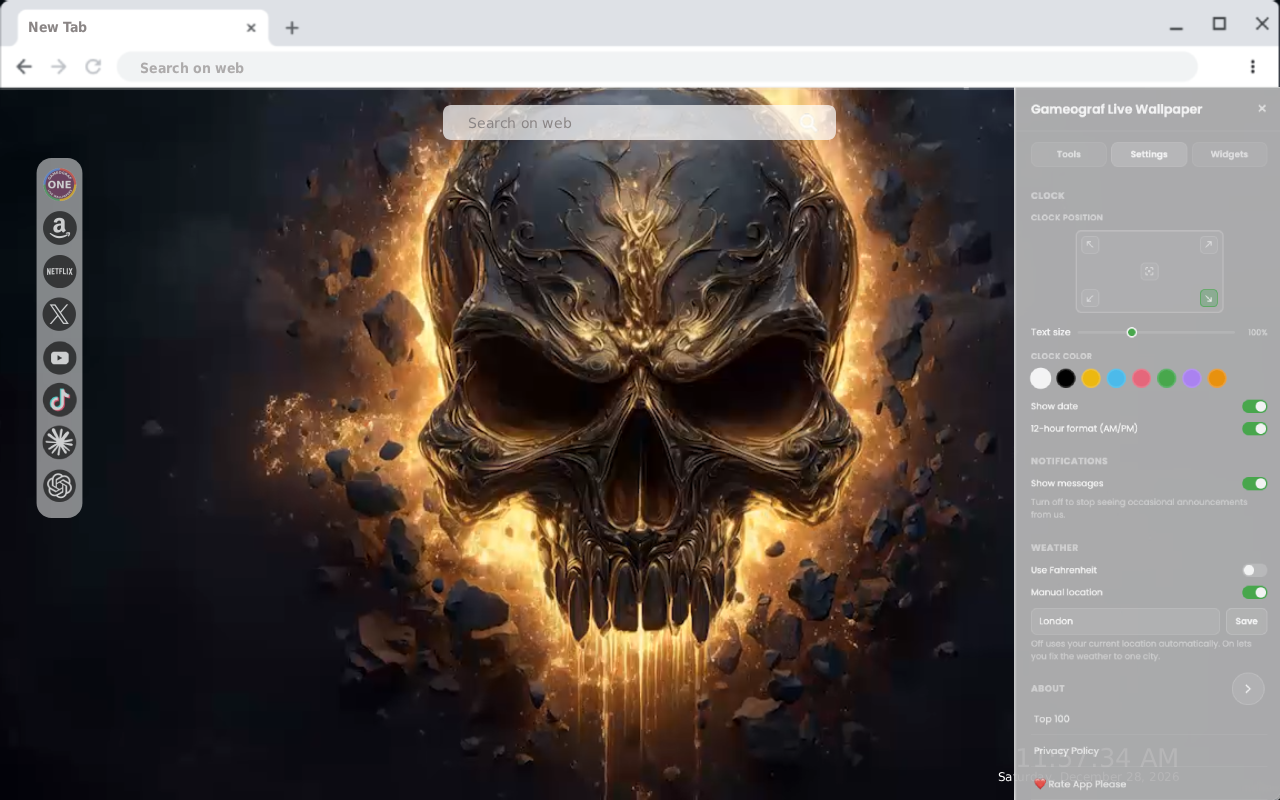The width and height of the screenshot is (1280, 800).
Task: Turn off the Show messages toggle
Action: (x=1254, y=483)
